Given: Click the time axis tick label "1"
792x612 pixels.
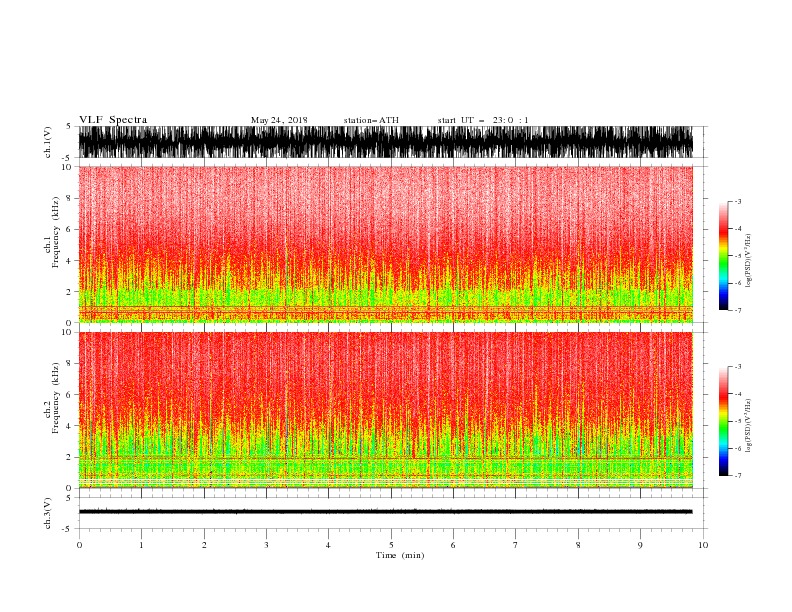Looking at the screenshot, I should coord(141,545).
